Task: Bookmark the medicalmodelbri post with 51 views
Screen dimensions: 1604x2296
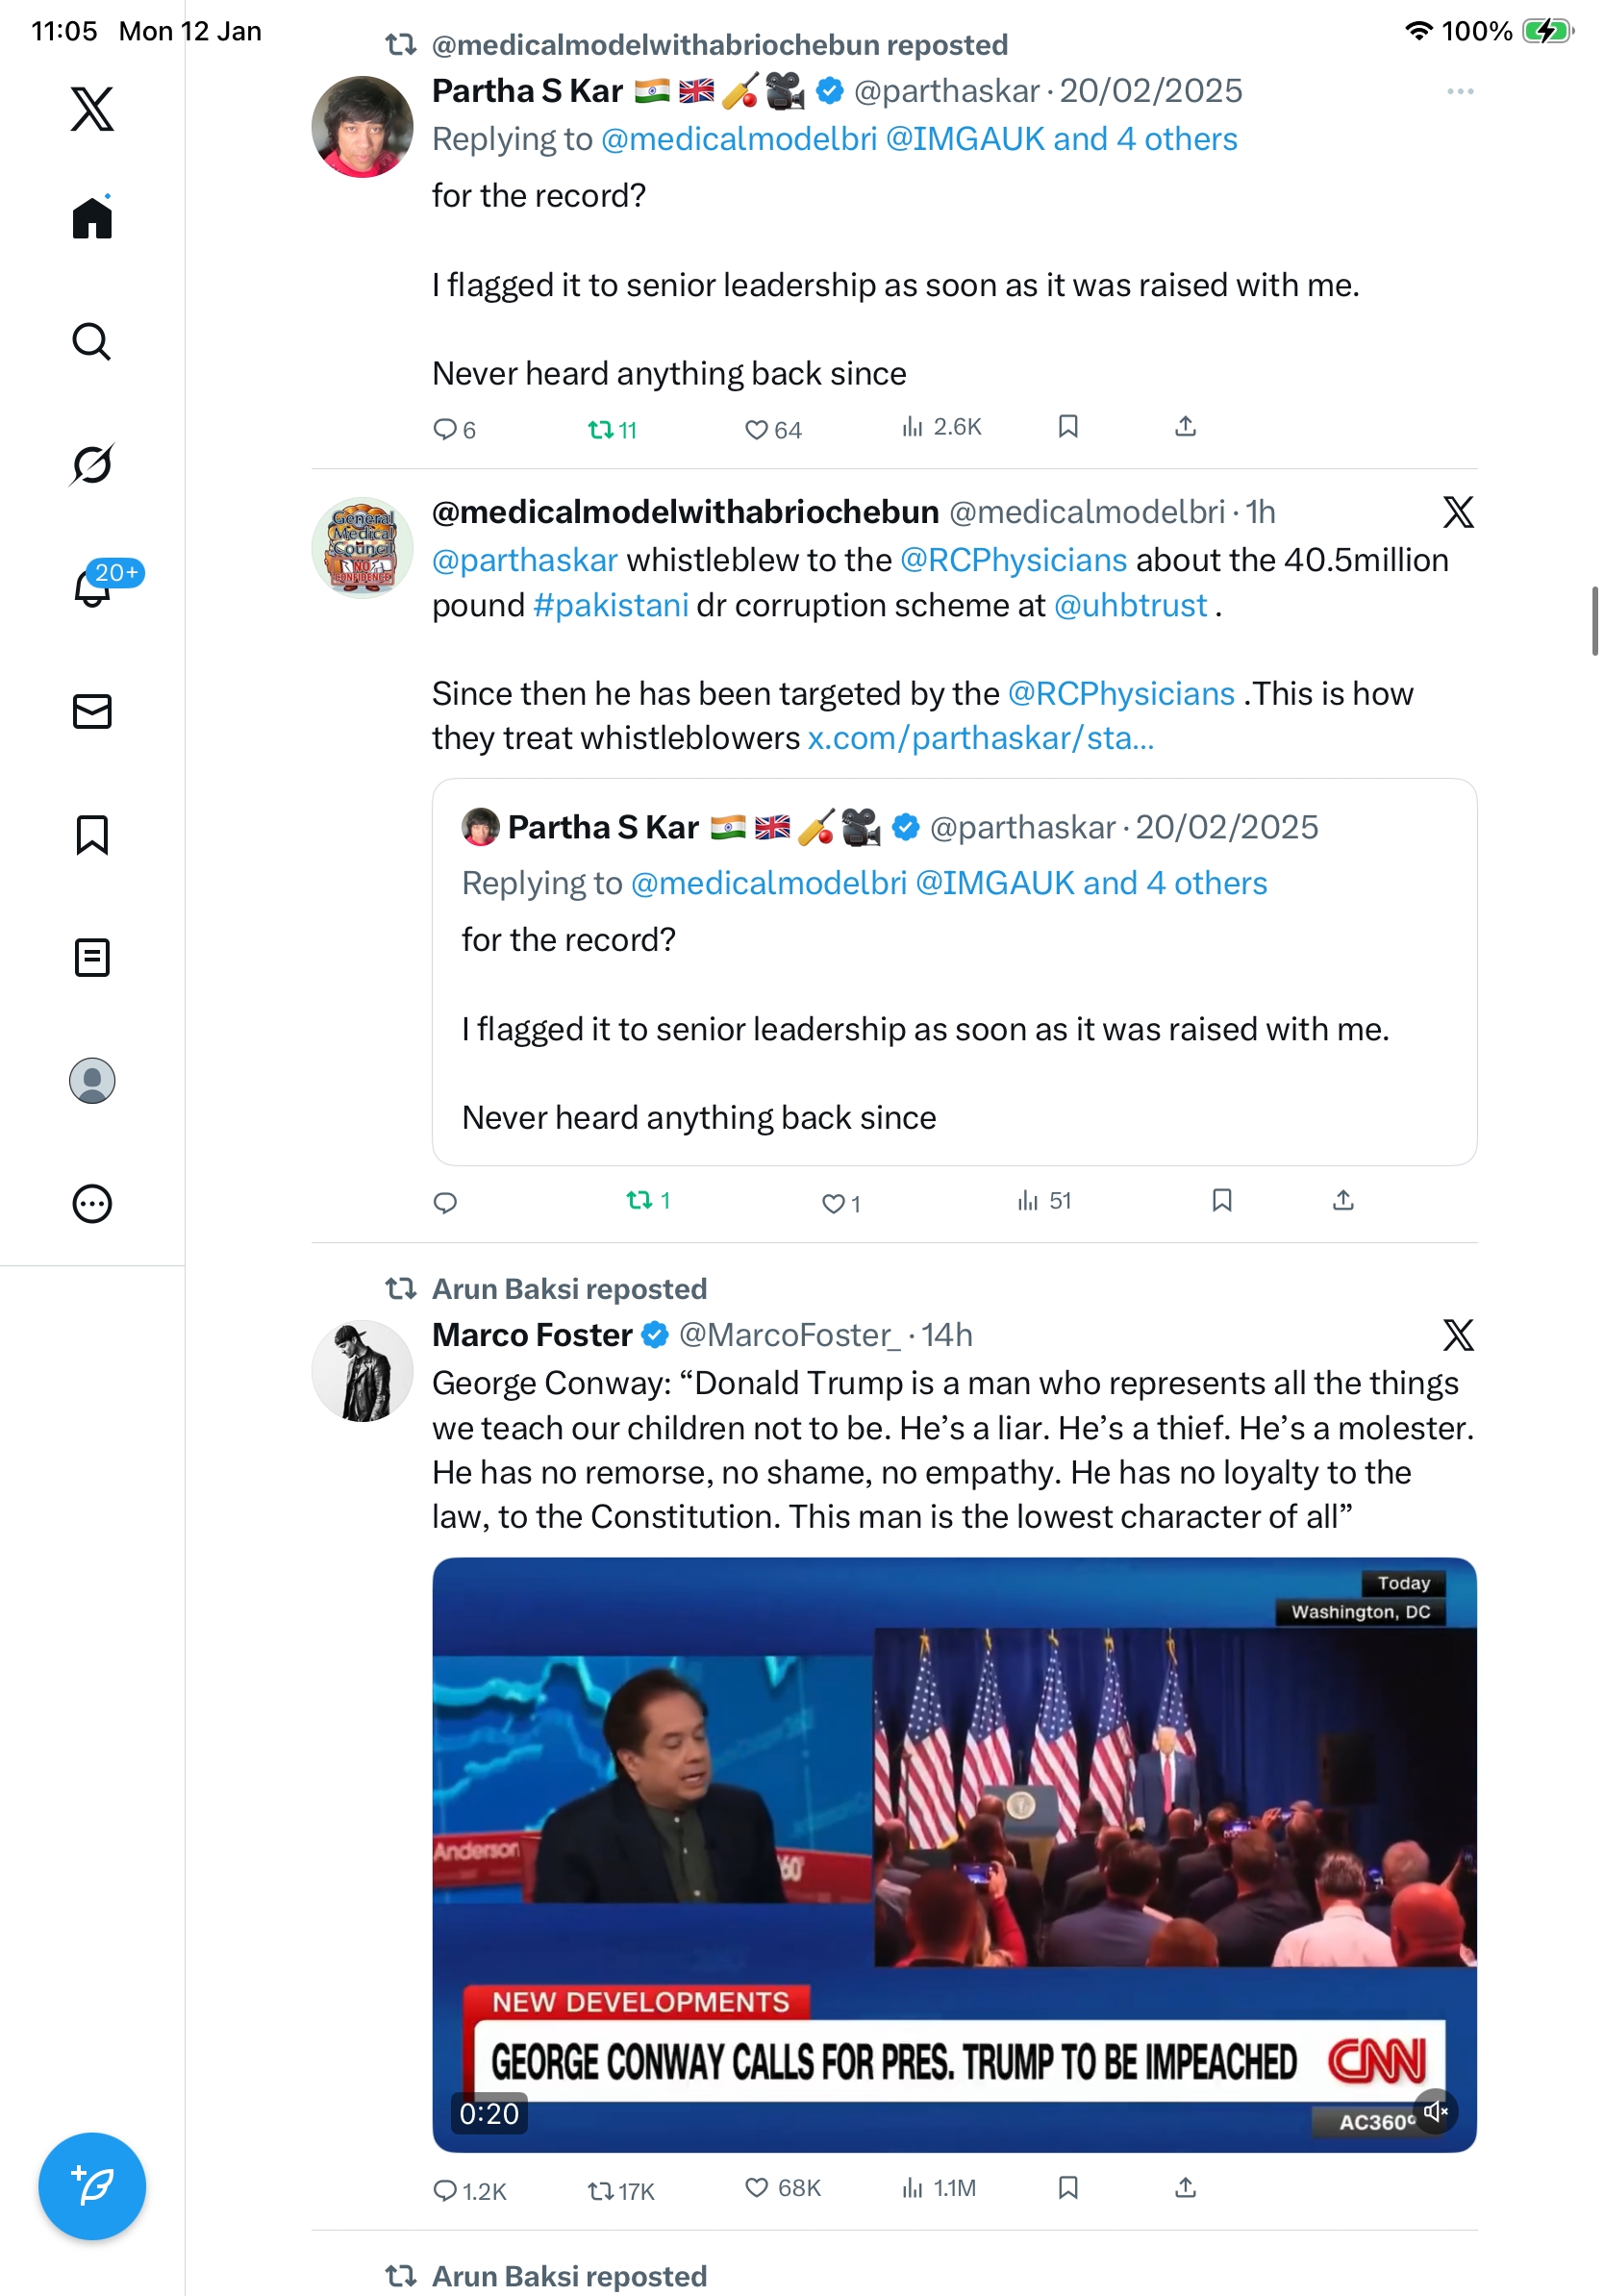Action: (x=1221, y=1199)
